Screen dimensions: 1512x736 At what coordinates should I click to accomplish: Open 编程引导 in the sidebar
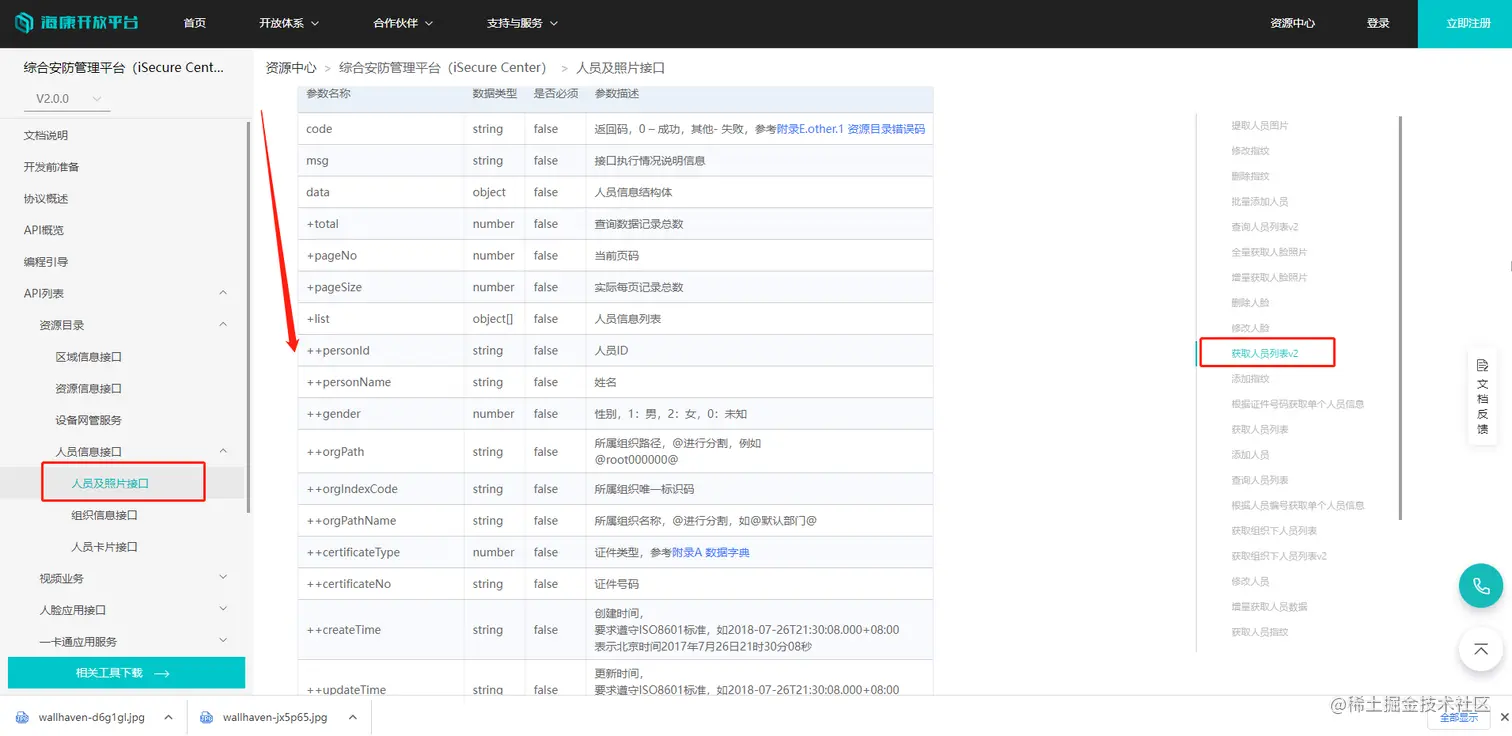(x=46, y=262)
